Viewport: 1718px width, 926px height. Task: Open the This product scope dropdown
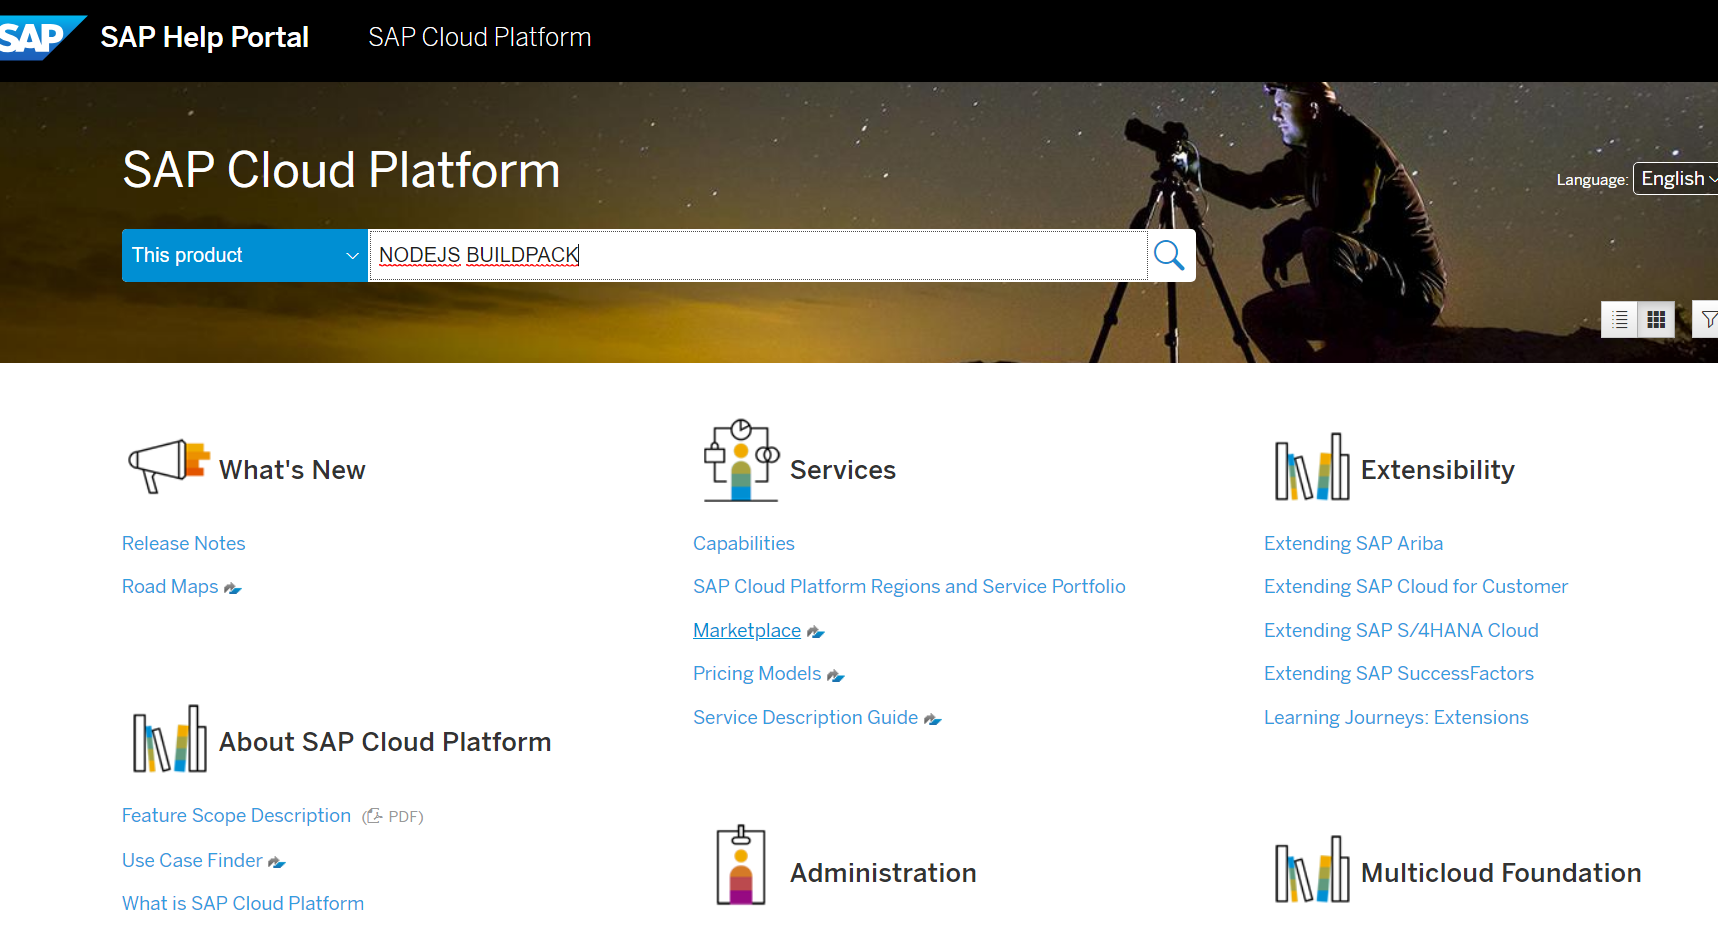coord(245,256)
